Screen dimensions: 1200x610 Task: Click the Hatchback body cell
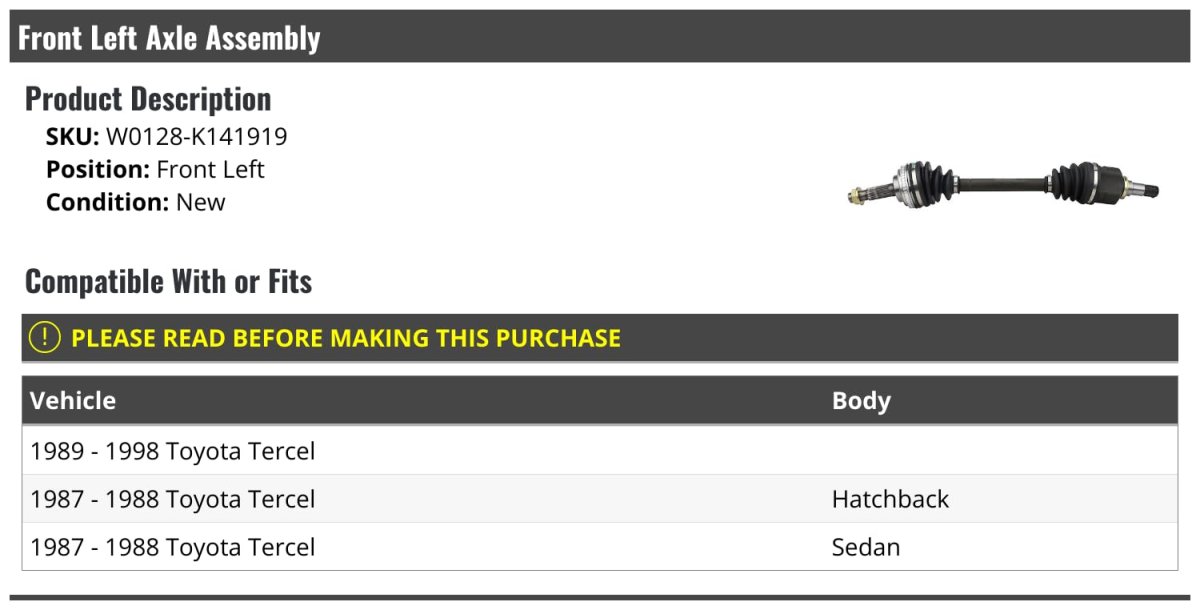890,499
